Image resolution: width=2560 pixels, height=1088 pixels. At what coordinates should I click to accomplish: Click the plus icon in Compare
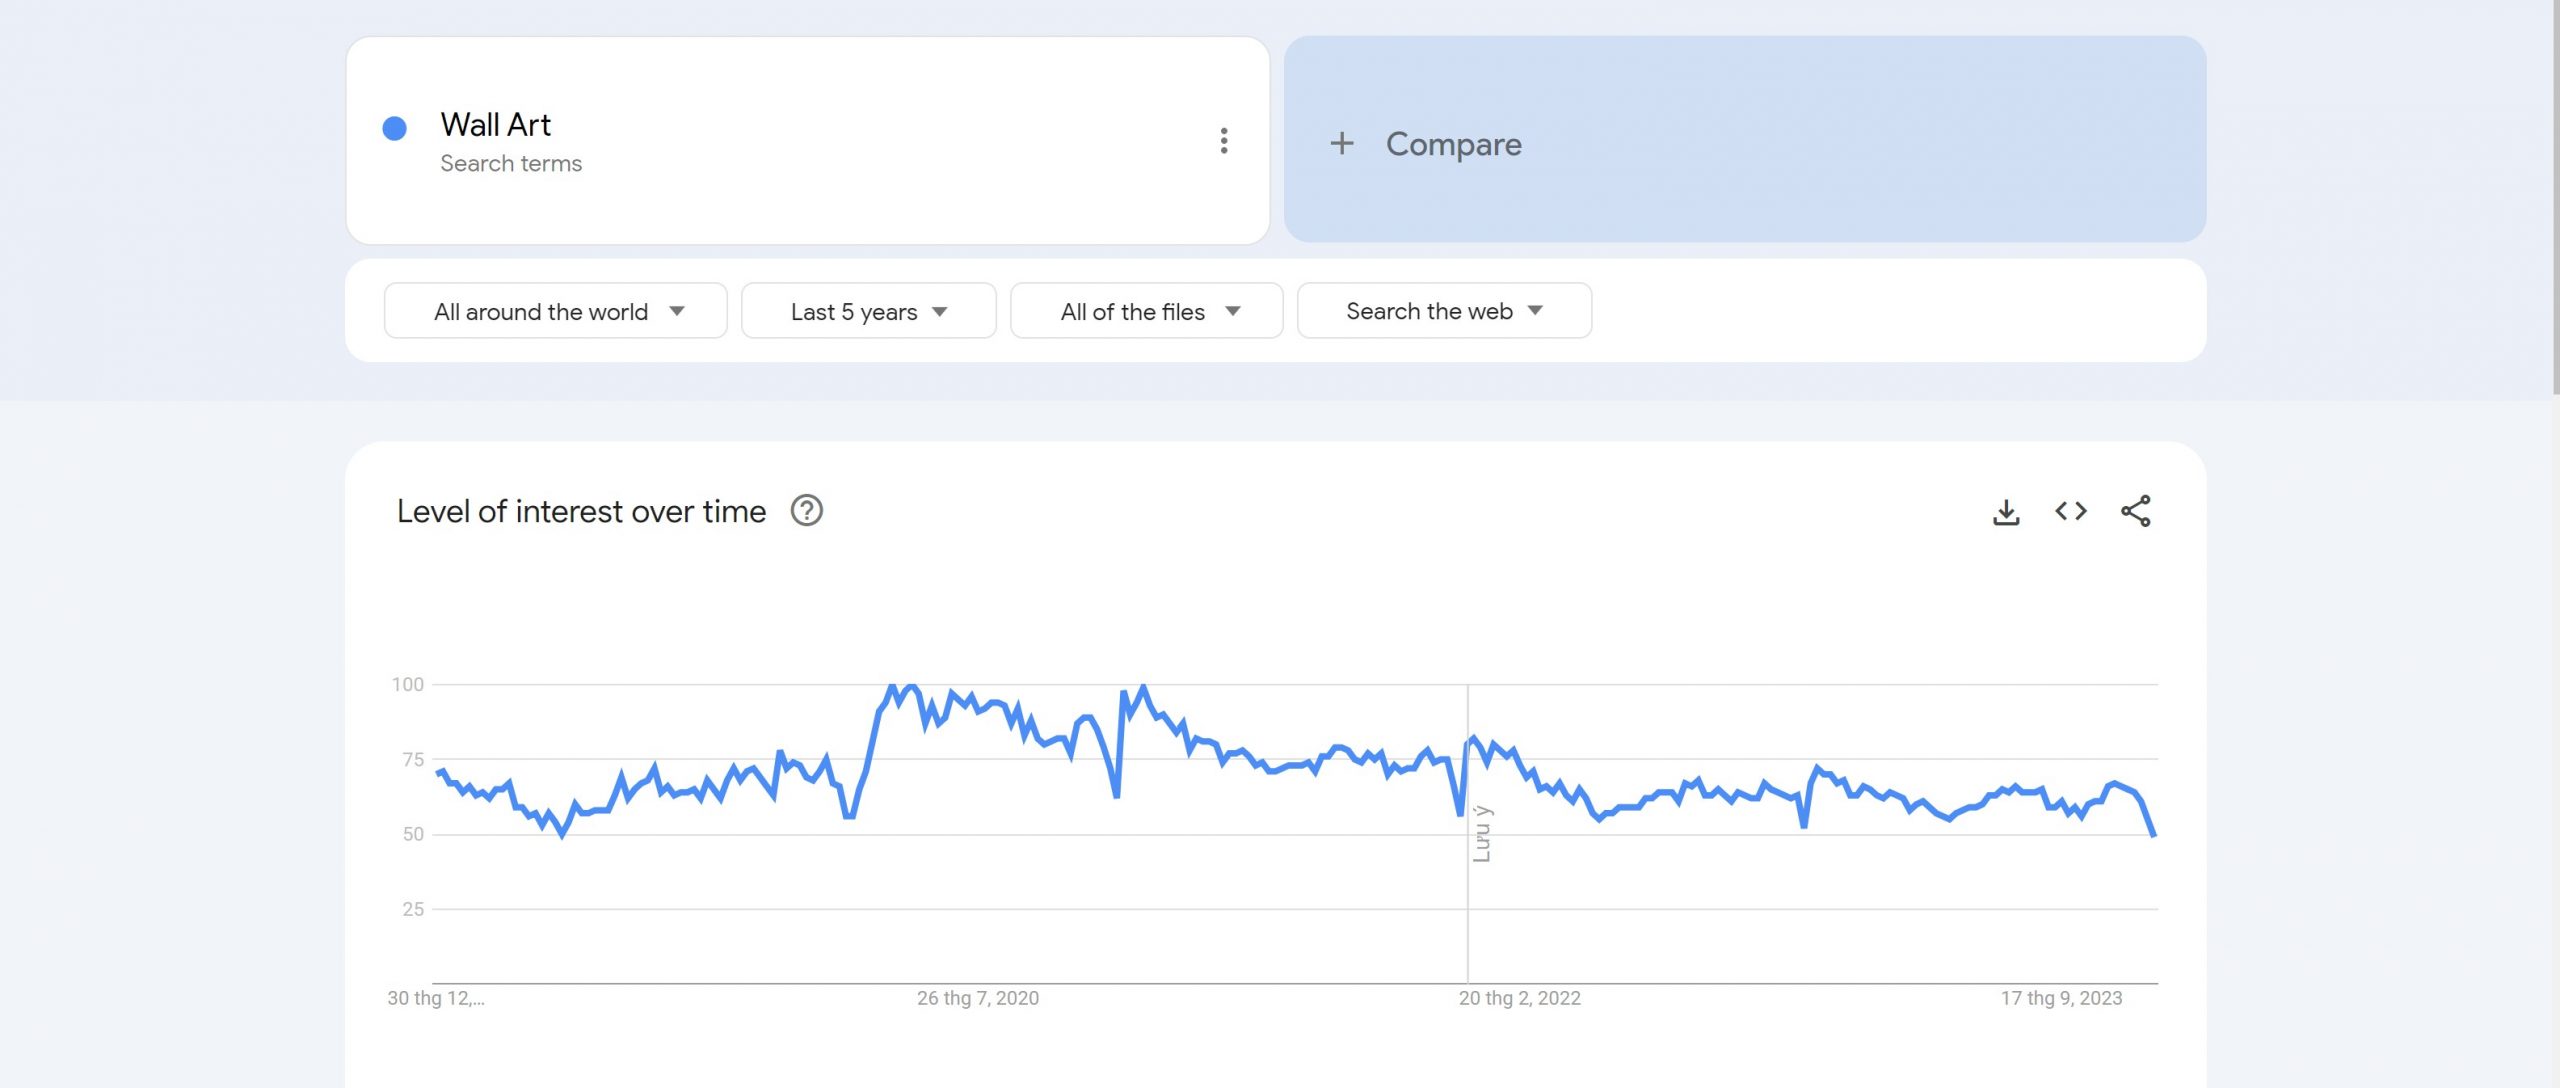(x=1342, y=144)
